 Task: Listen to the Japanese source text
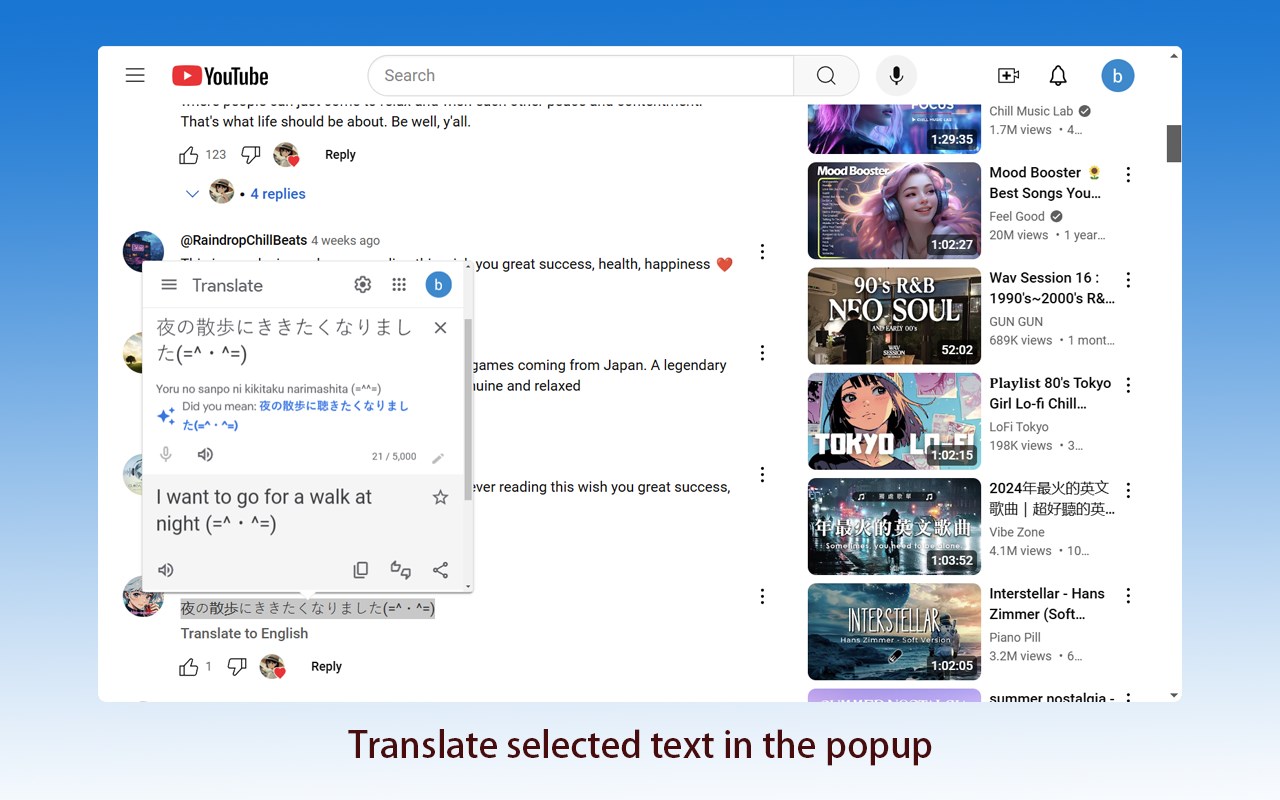tap(205, 455)
